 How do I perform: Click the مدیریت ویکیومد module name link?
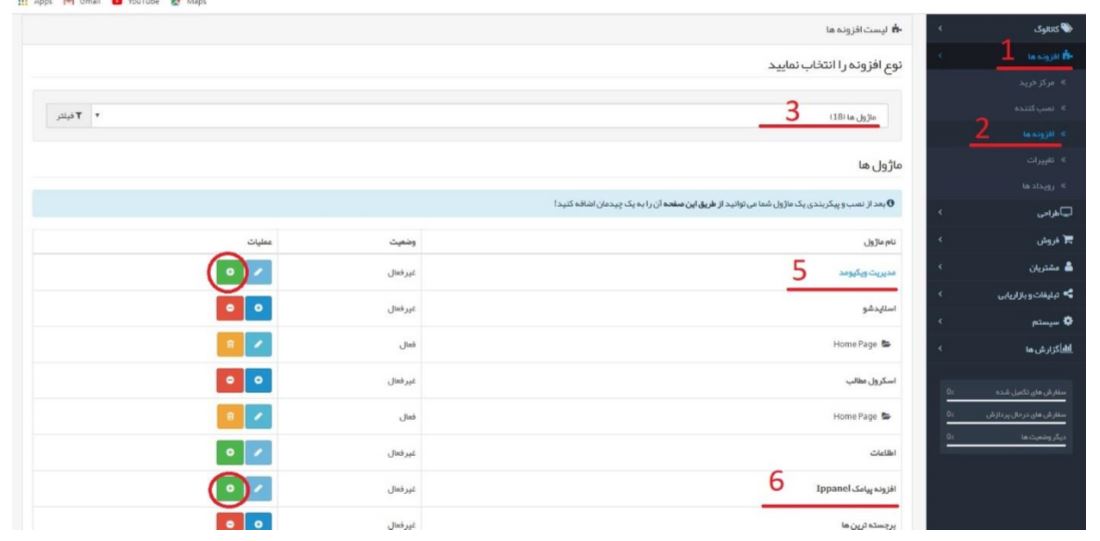click(x=866, y=272)
